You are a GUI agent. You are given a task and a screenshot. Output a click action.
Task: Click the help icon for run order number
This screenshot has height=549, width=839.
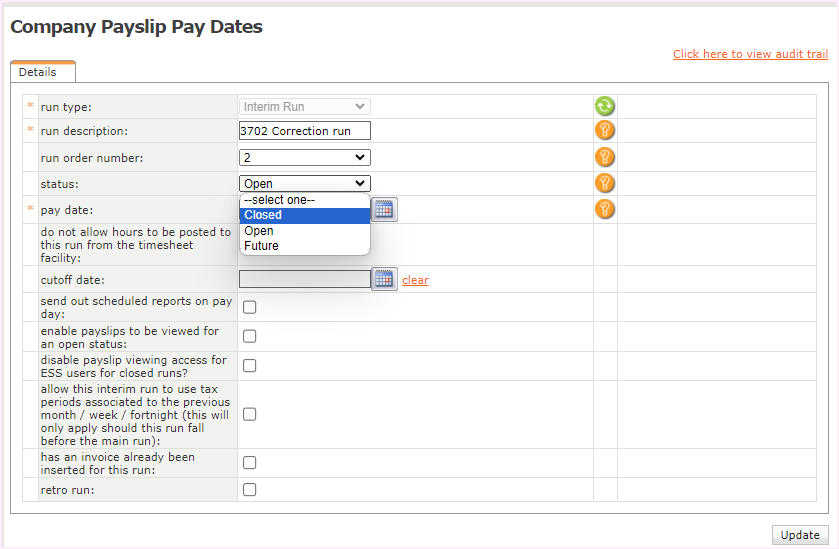[x=604, y=157]
